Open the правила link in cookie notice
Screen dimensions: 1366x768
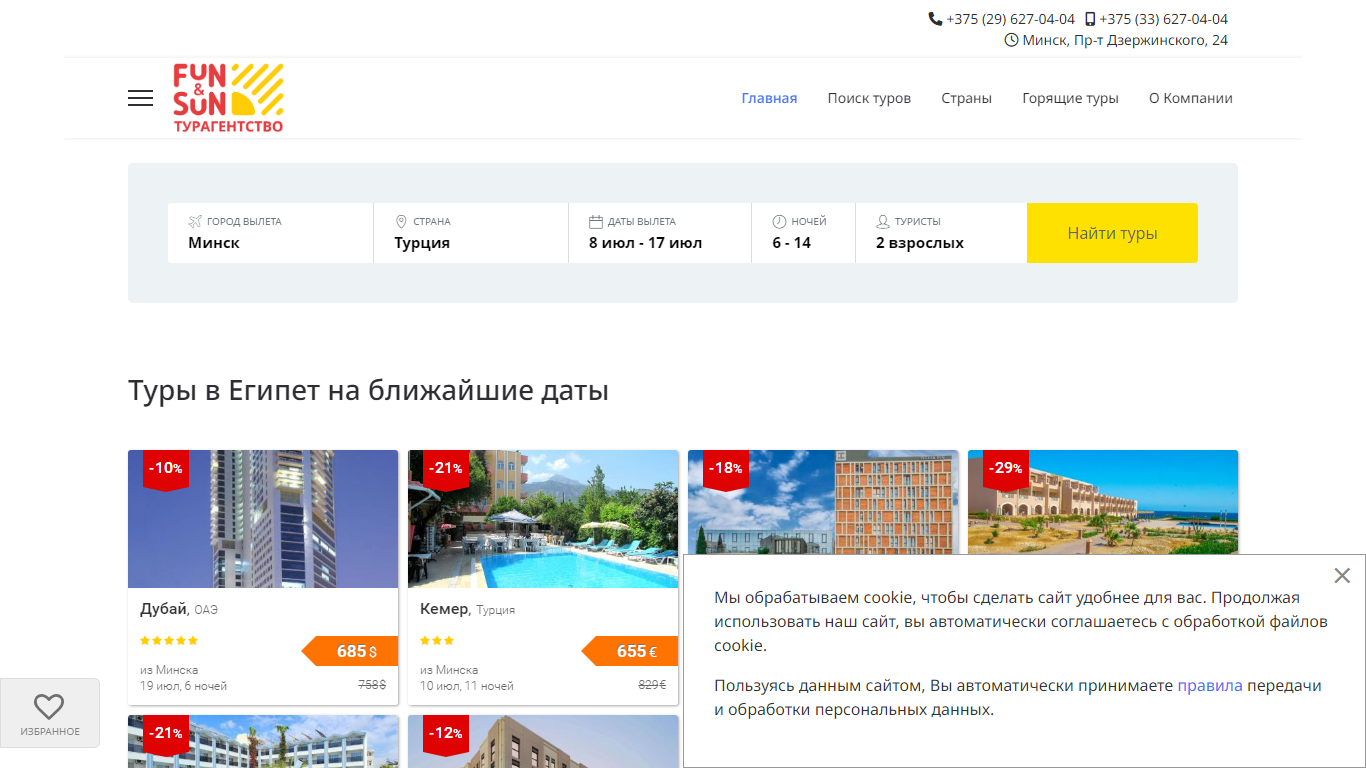1210,686
